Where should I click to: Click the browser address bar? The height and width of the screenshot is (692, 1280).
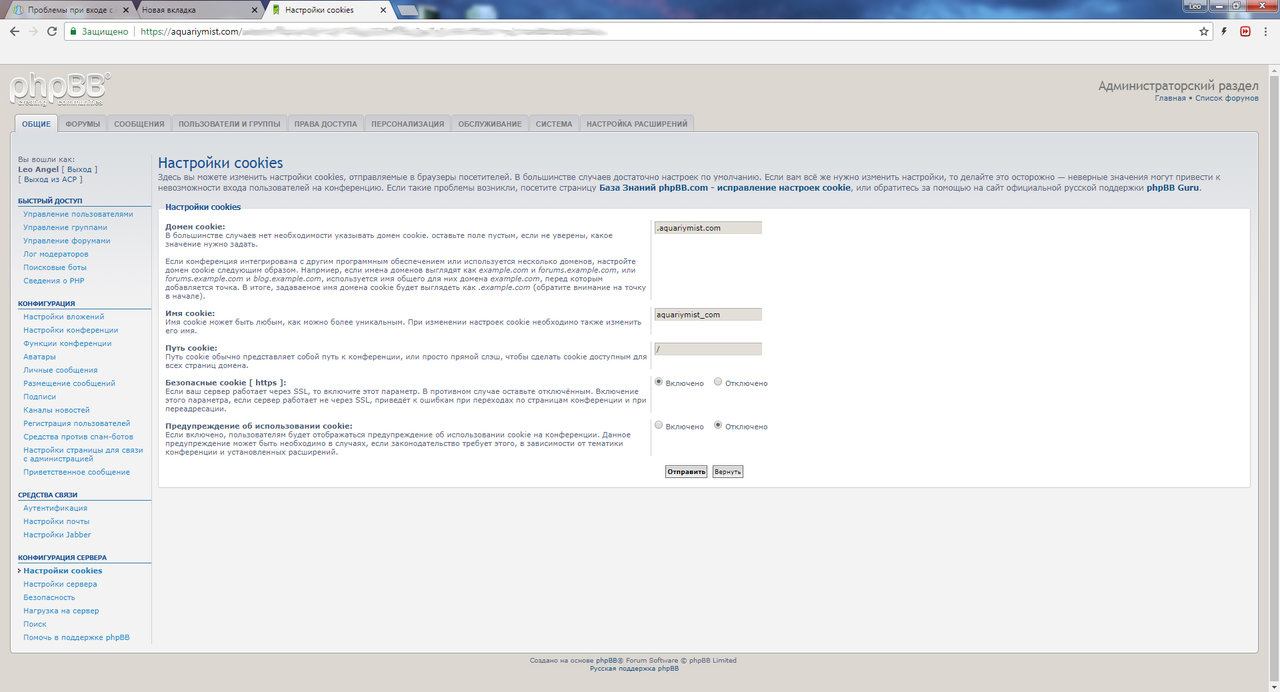[640, 31]
